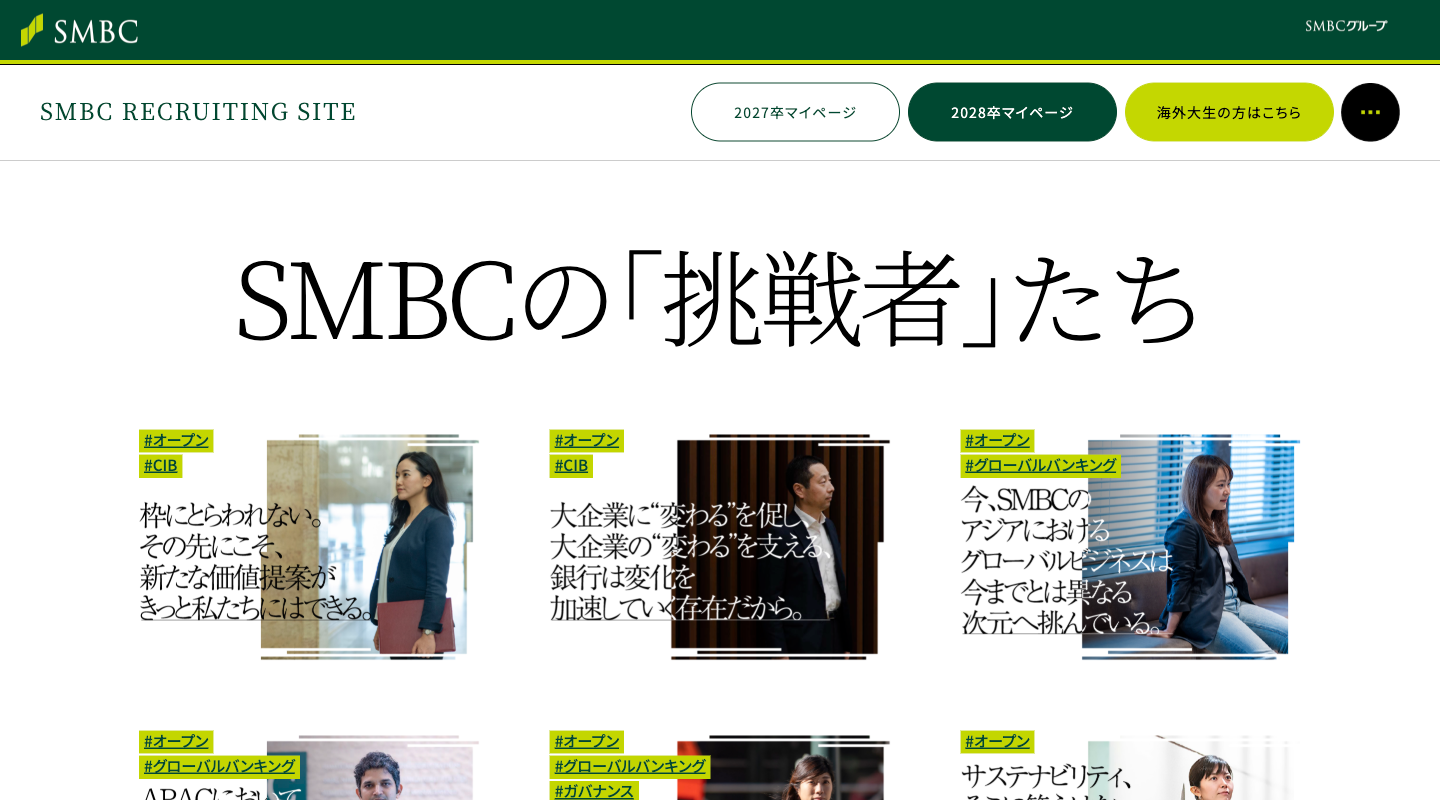Open the 2028卒マイページ button

1012,112
